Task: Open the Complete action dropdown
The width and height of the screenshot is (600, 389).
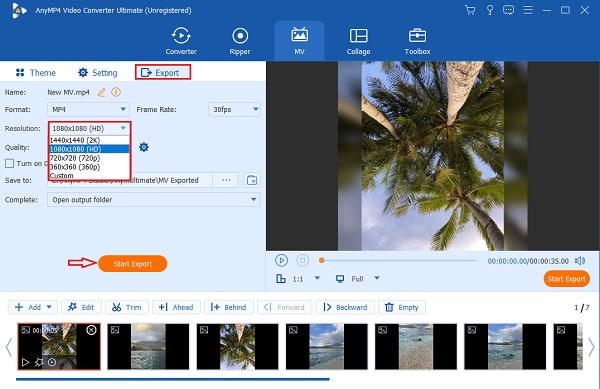Action: click(x=153, y=200)
